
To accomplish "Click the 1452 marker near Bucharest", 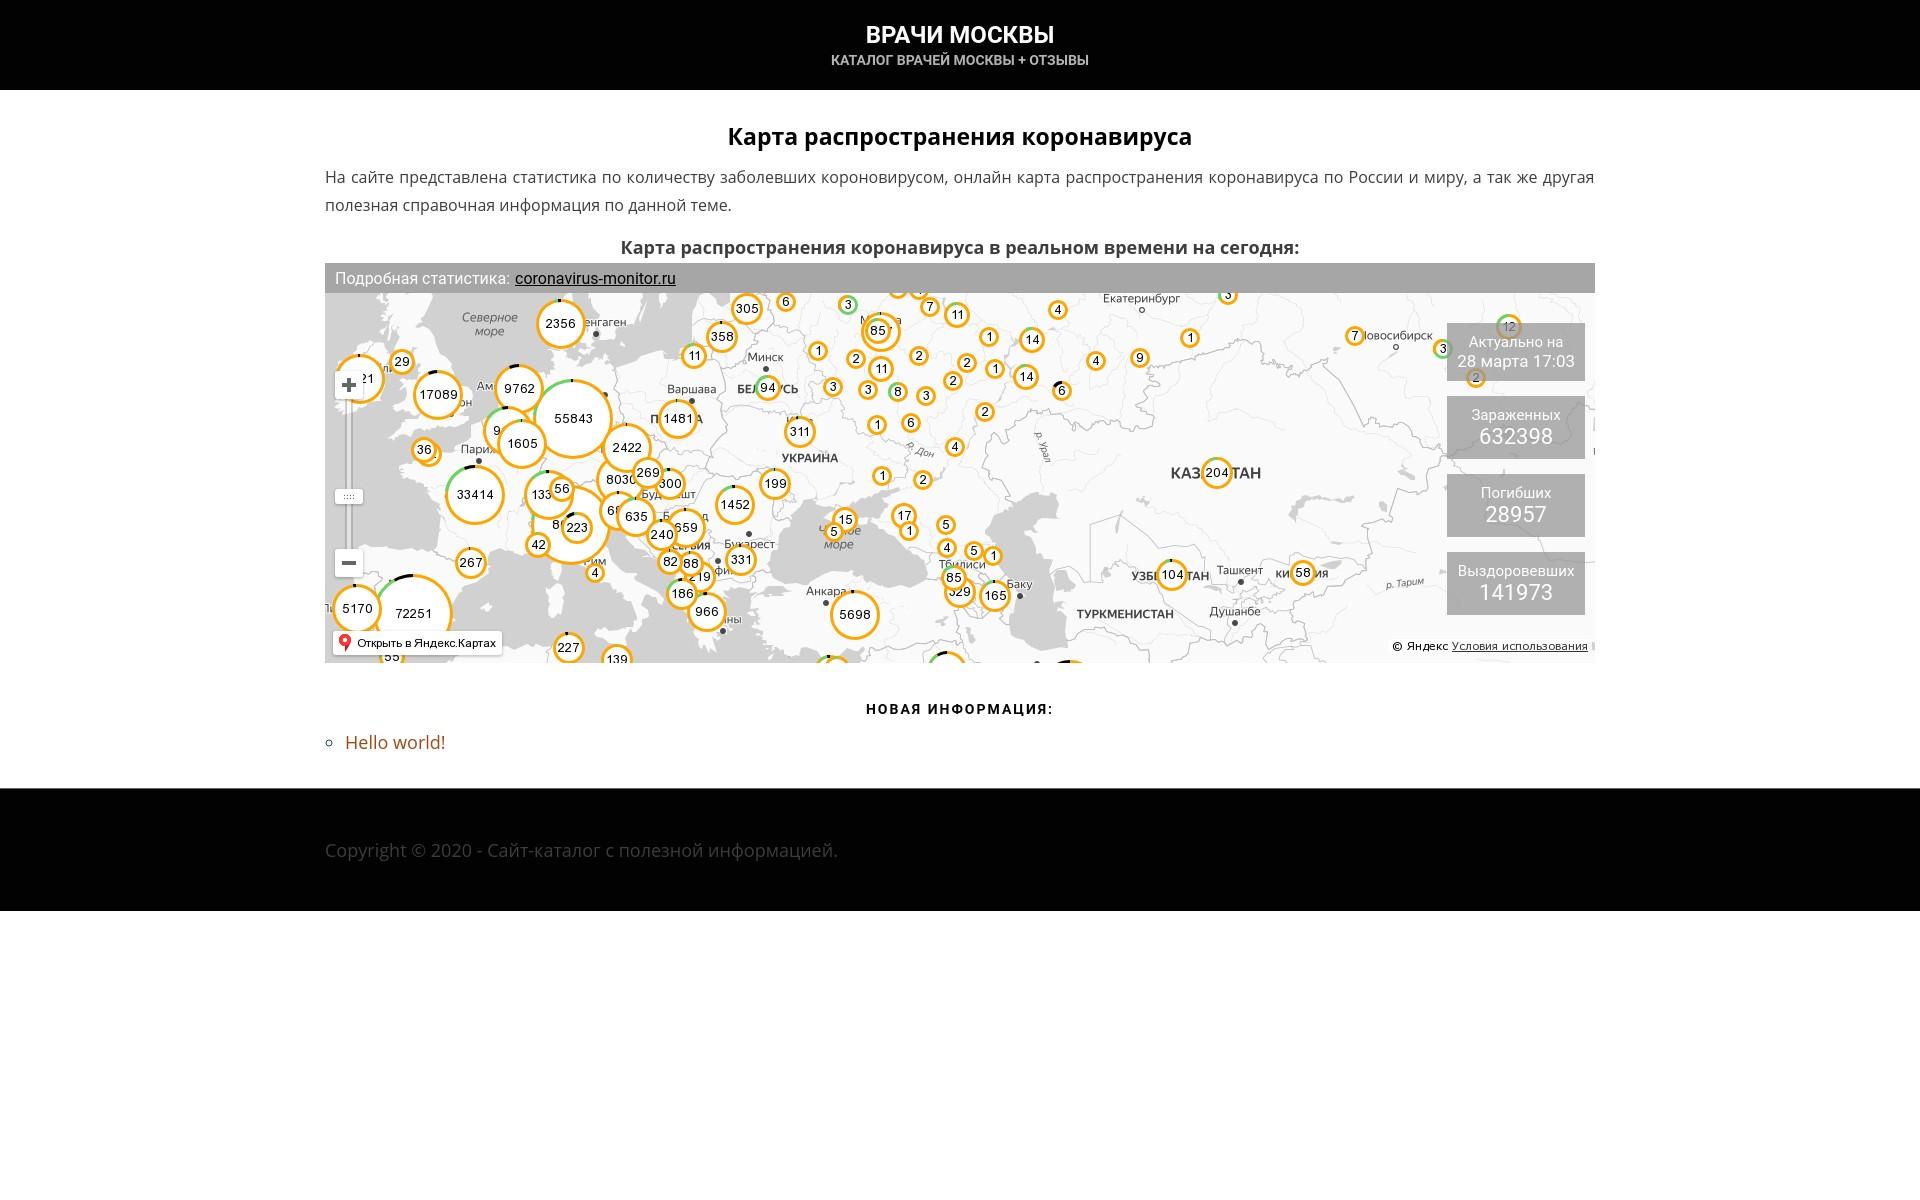I will (735, 505).
